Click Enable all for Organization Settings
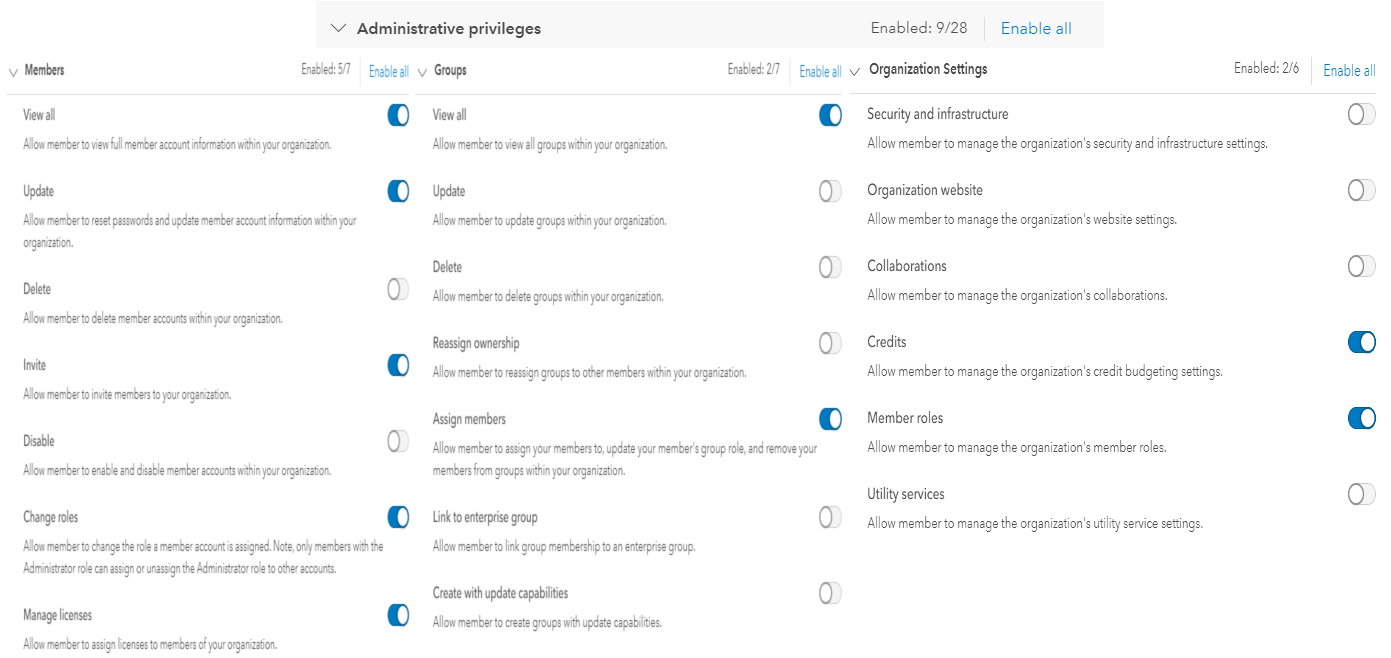1391x658 pixels. (x=1348, y=70)
